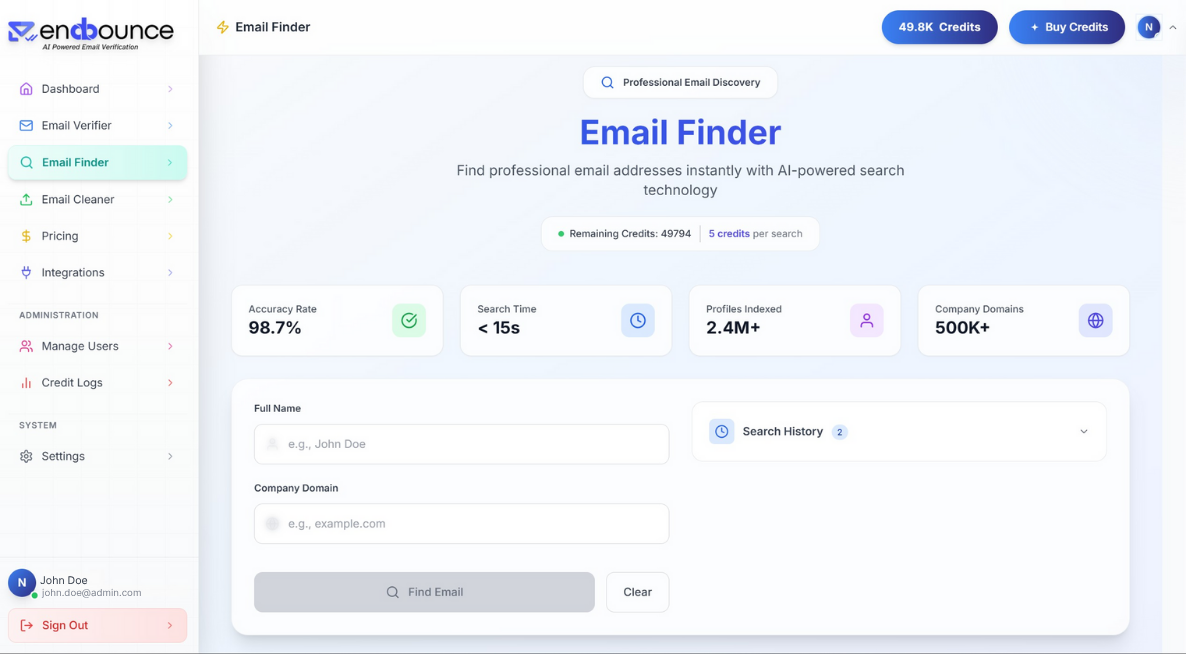Click the globe icon on Company Domains card
Screen dimensions: 1187x655
pos(1095,319)
